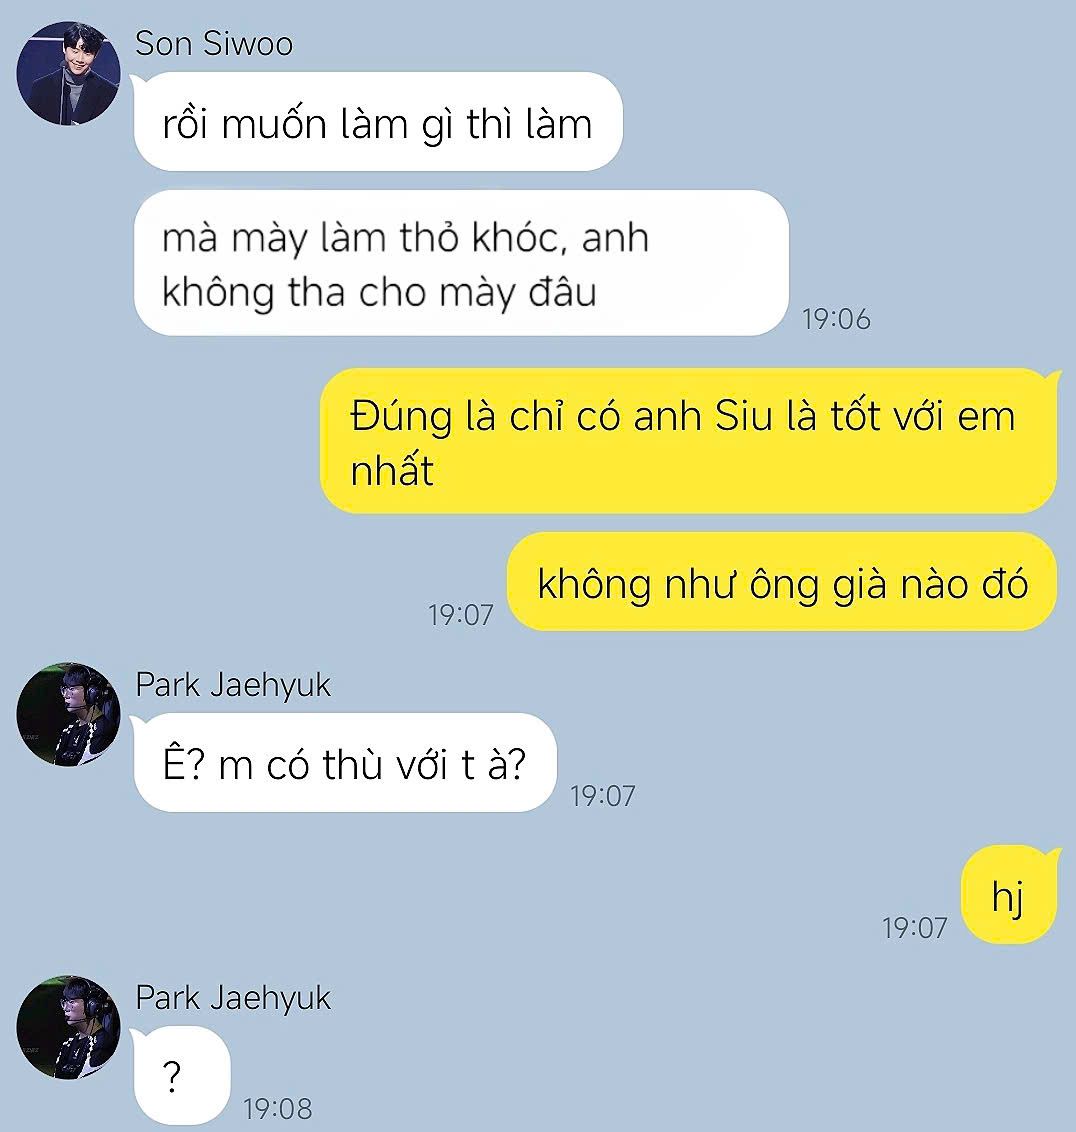Click the 19:07 timestamp after Park Jaehyuk's question
The width and height of the screenshot is (1076, 1132).
603,796
